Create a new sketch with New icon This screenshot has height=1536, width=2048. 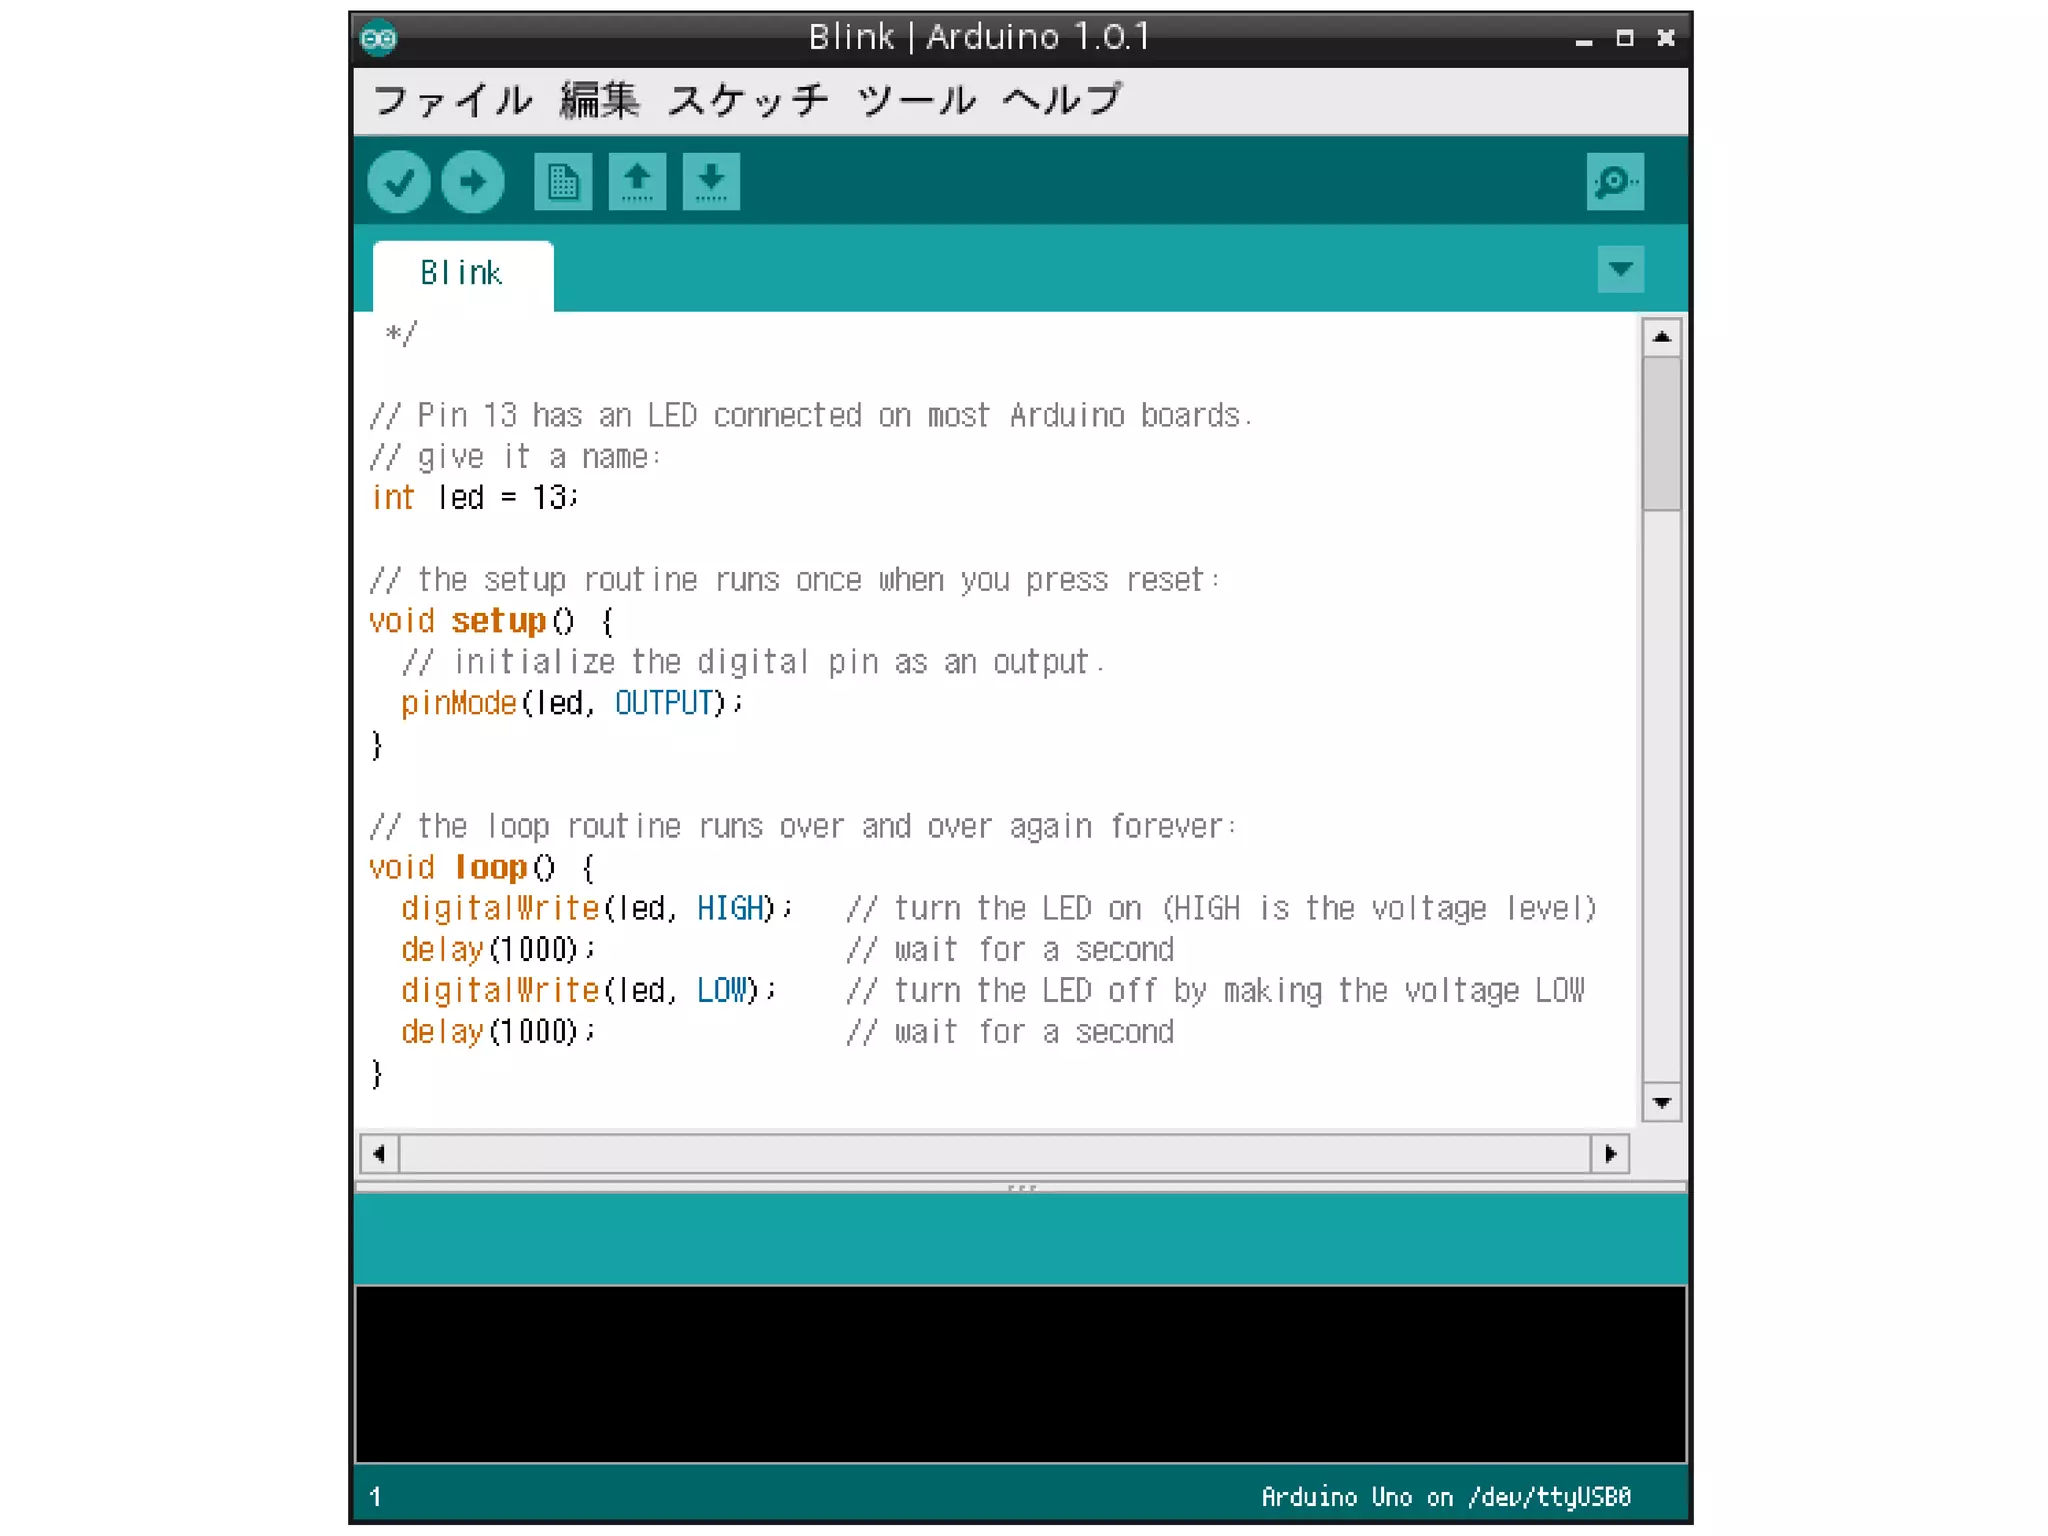point(563,182)
